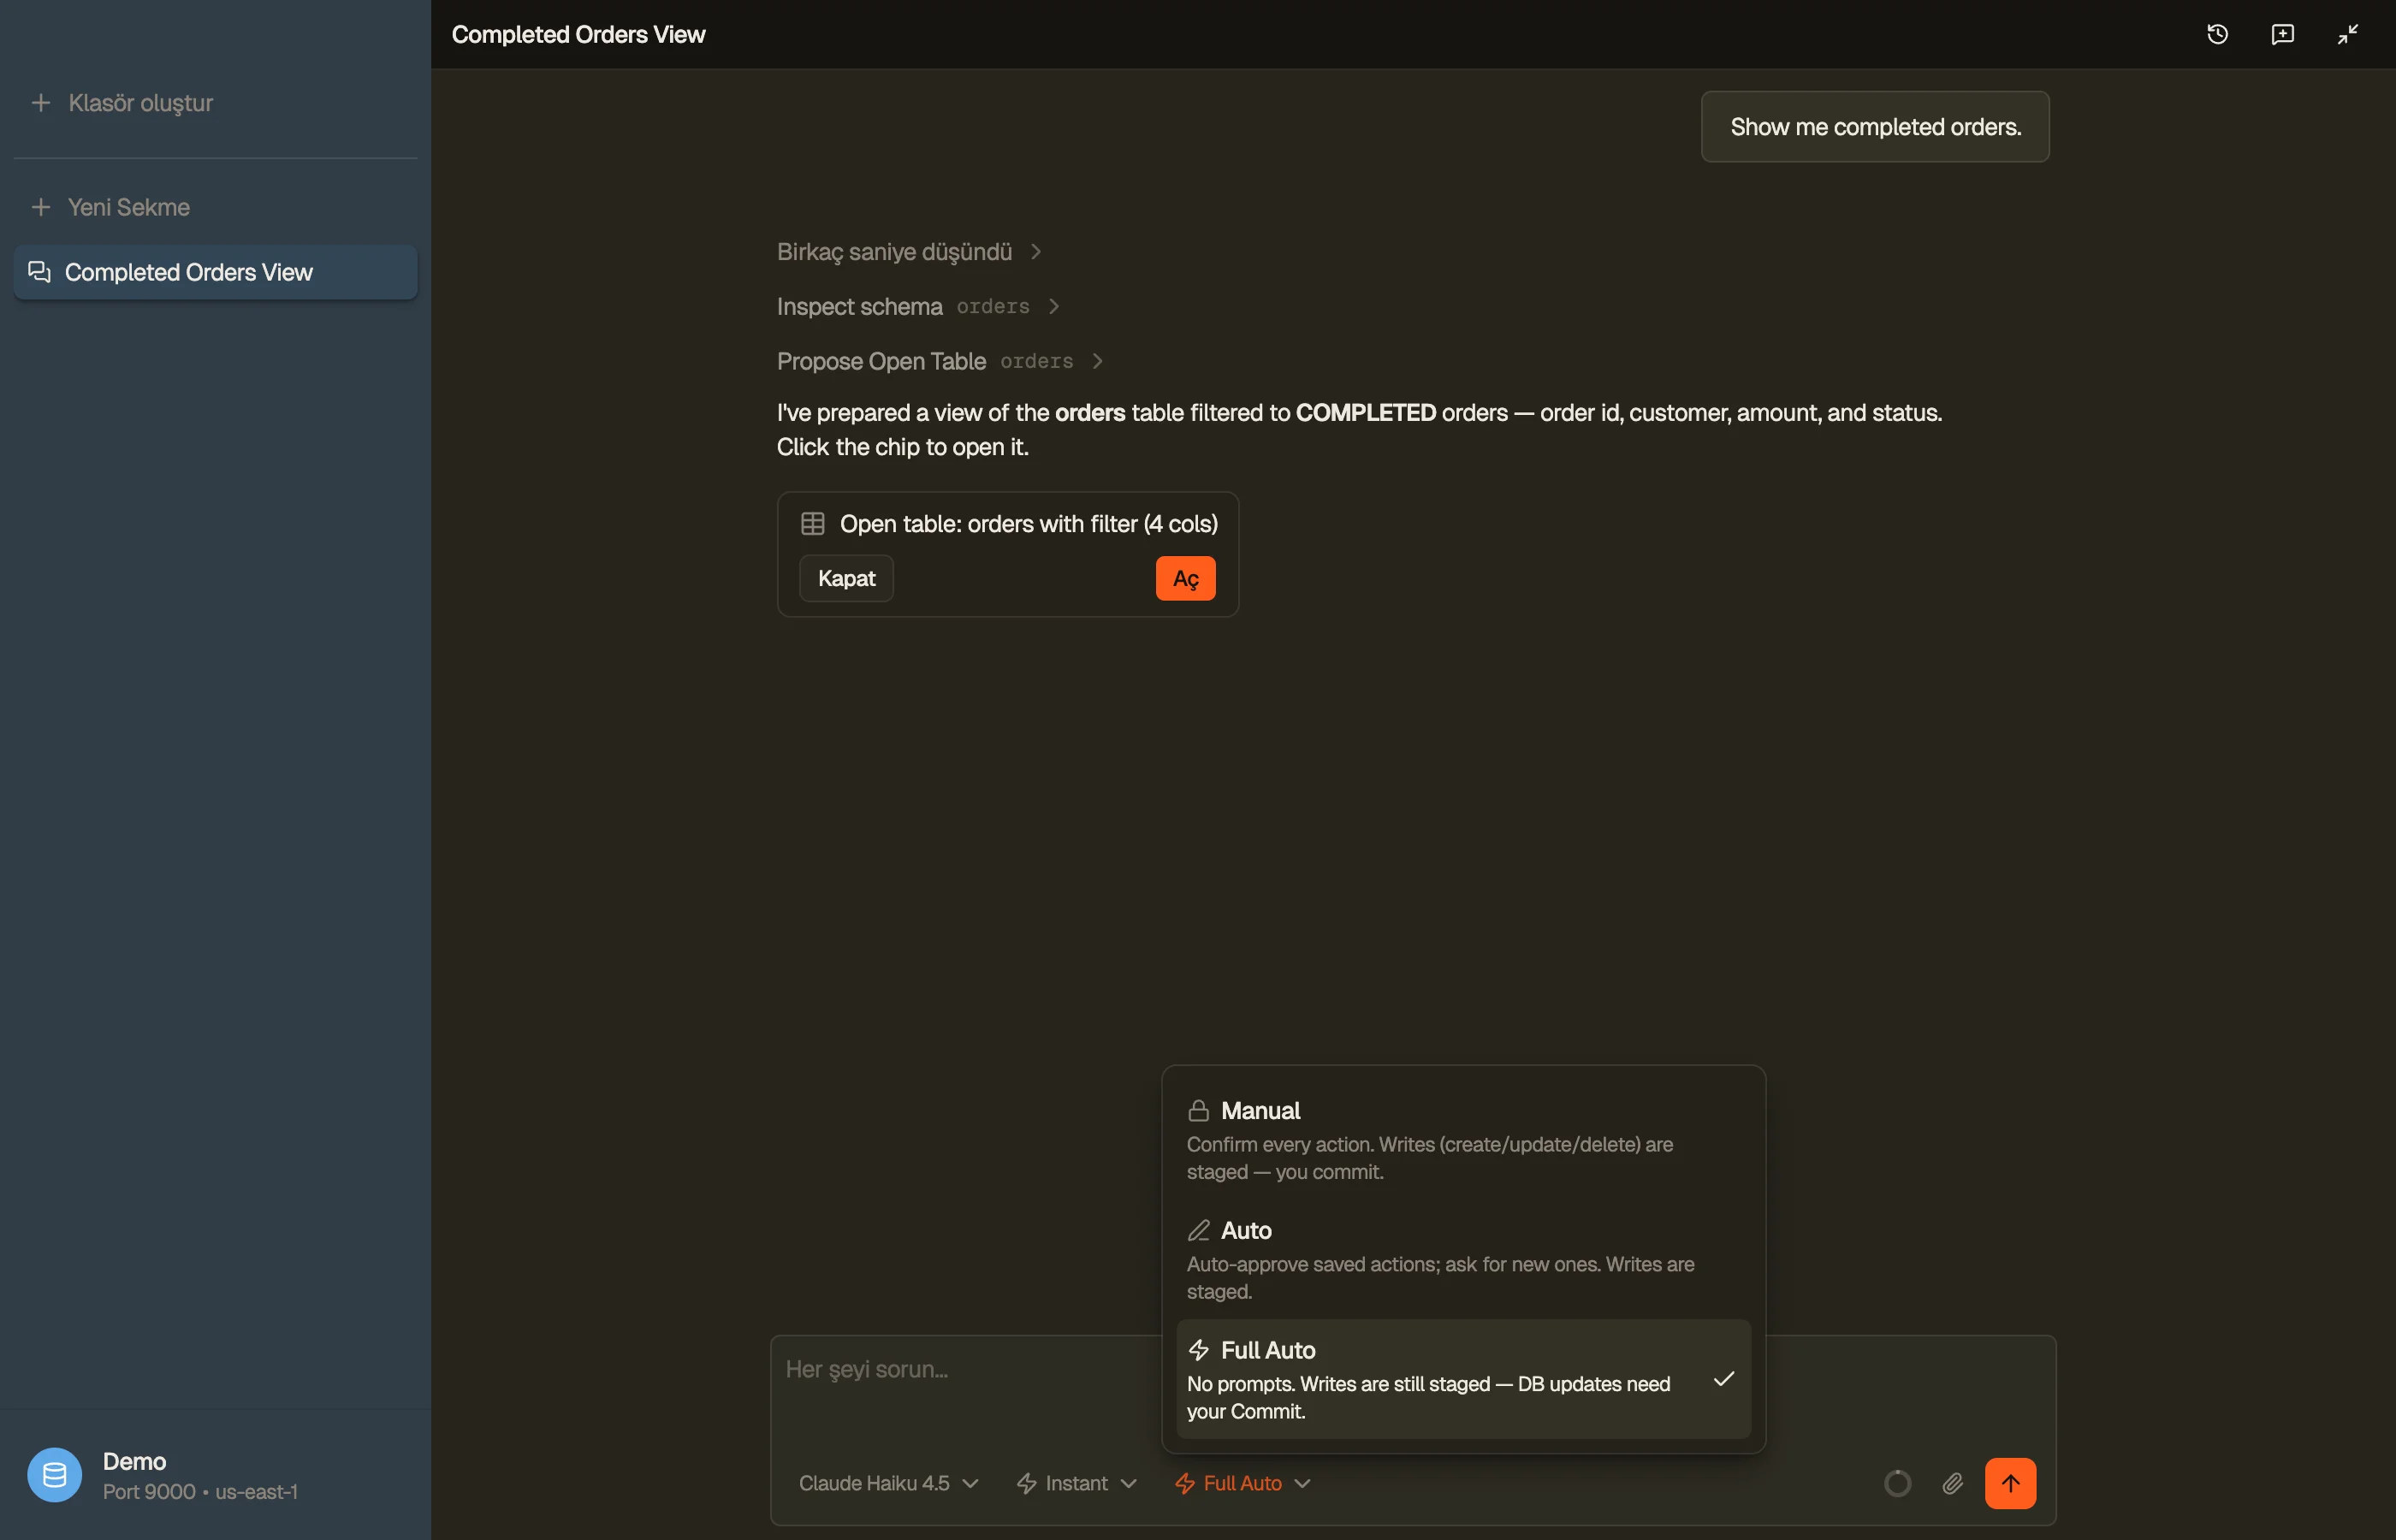
Task: Click the attach file paperclip icon
Action: 1952,1483
